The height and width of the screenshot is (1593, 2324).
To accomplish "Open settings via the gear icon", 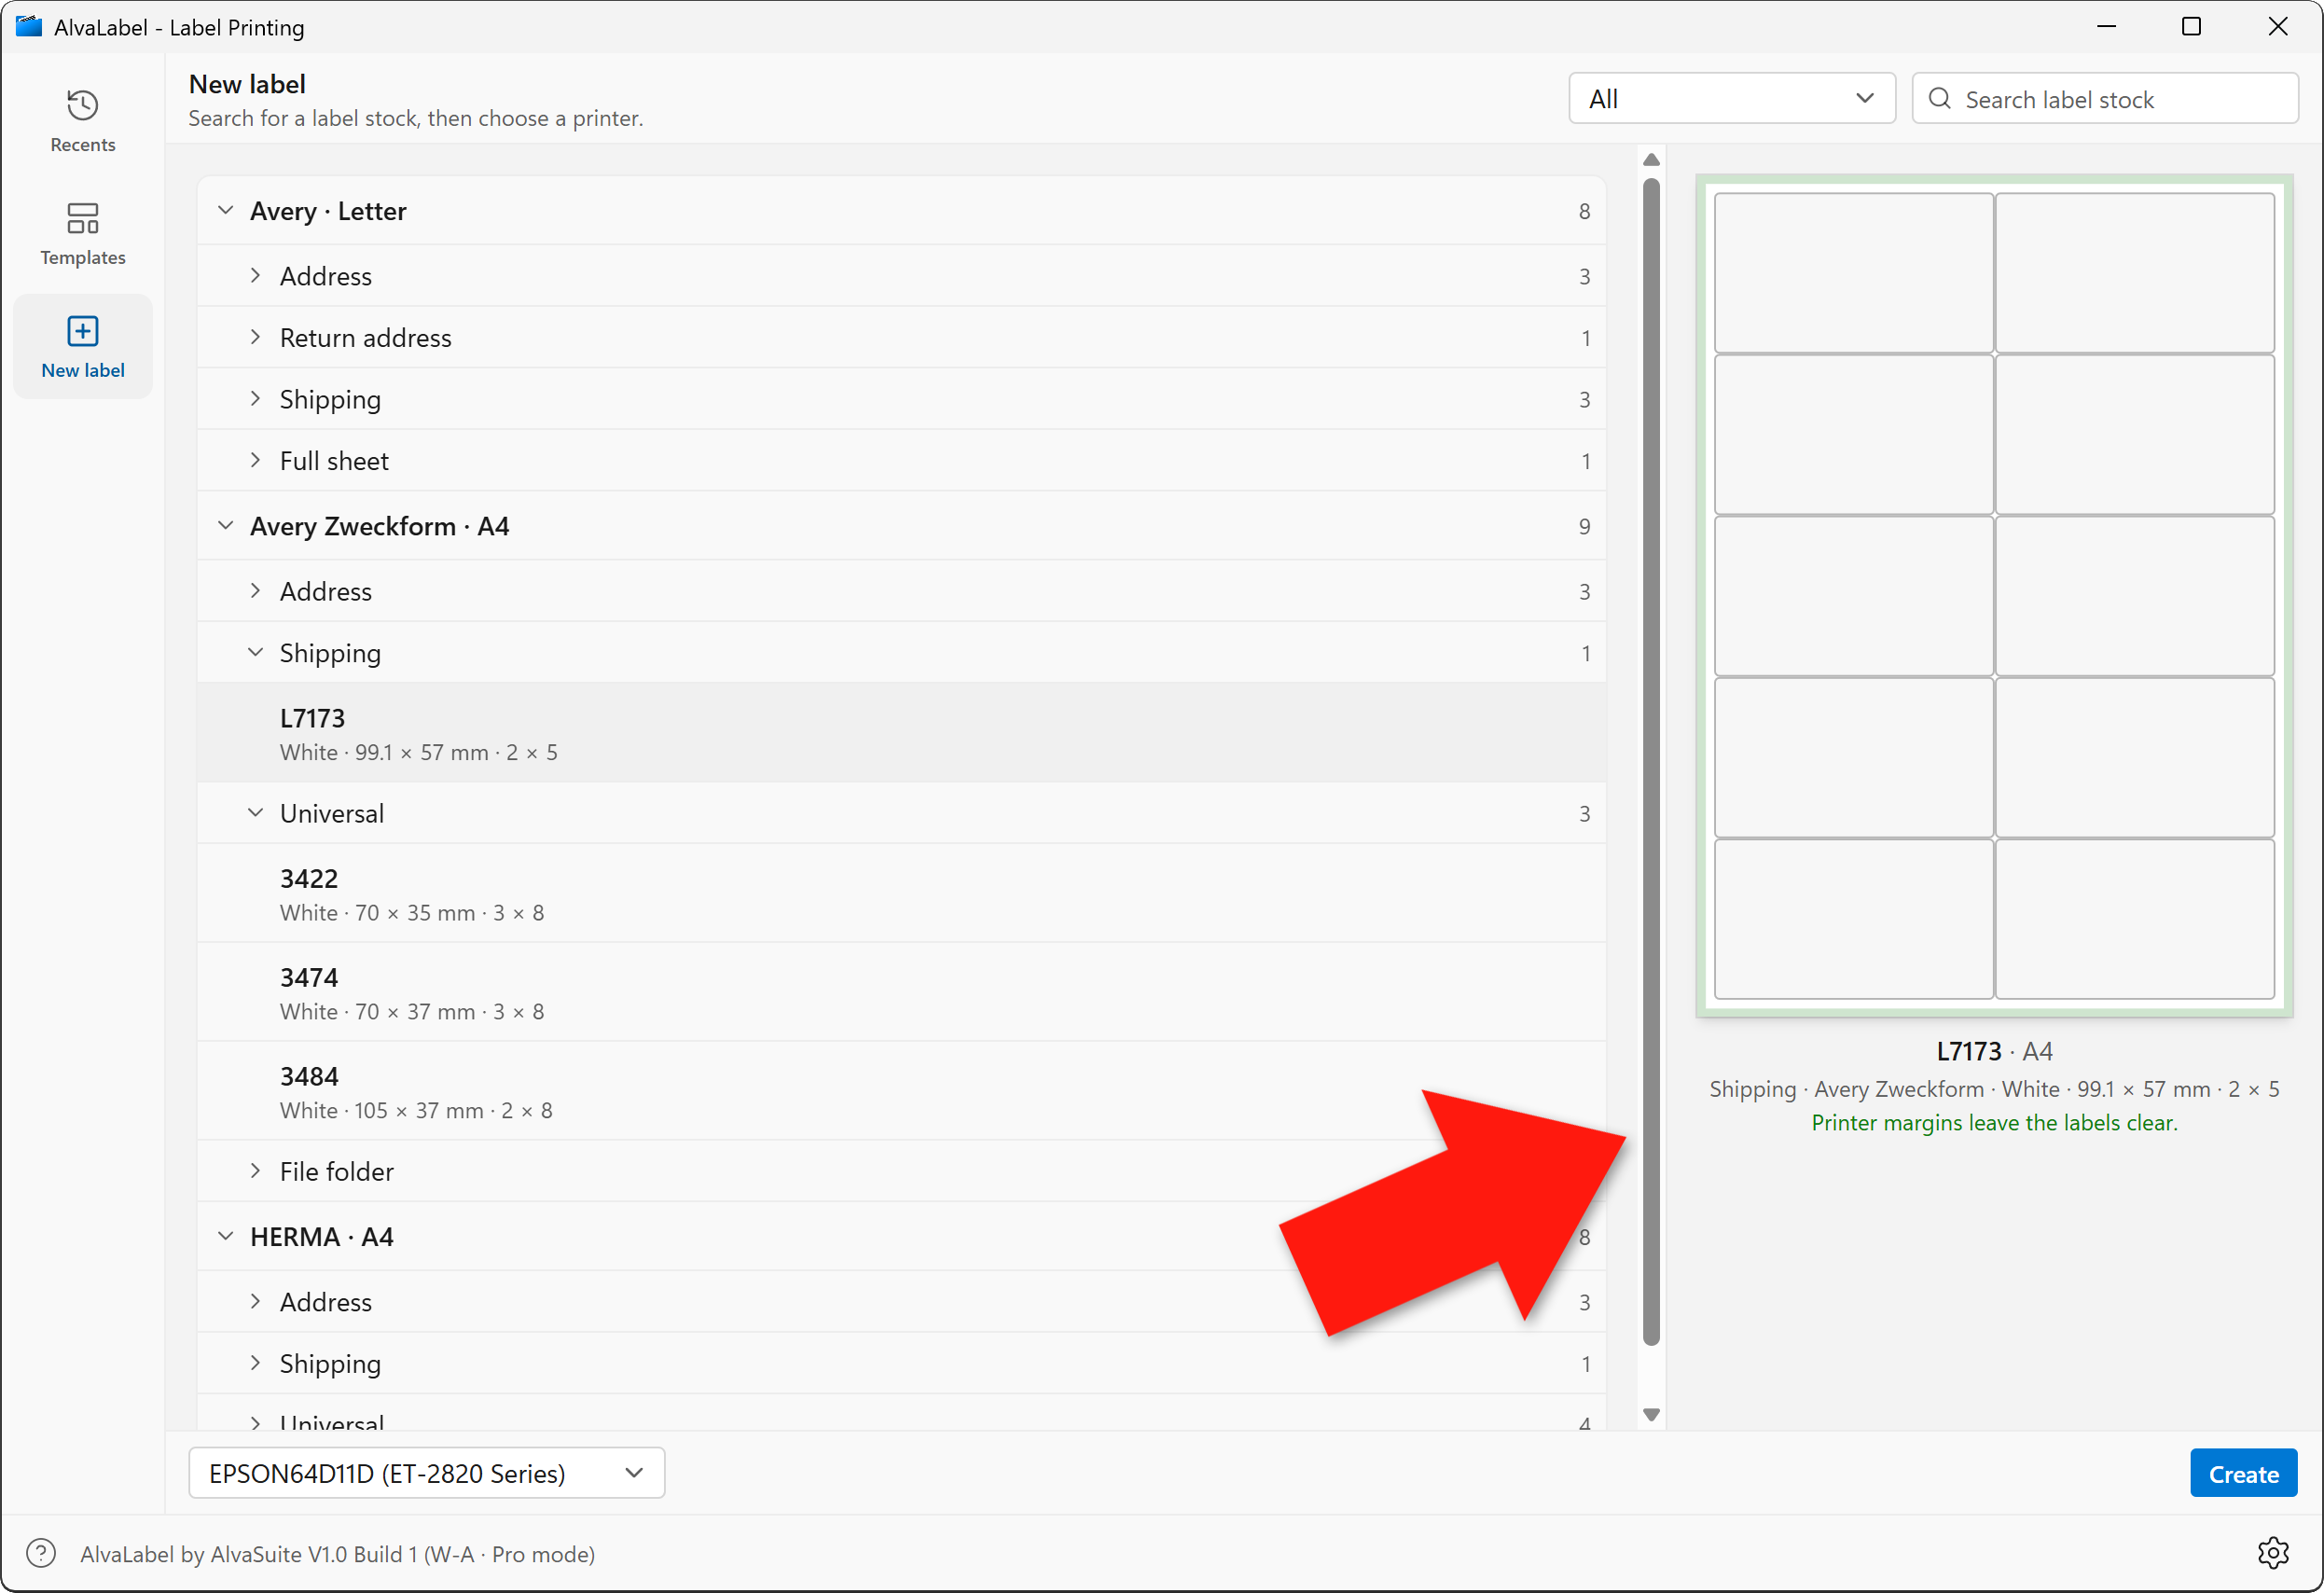I will pos(2272,1553).
